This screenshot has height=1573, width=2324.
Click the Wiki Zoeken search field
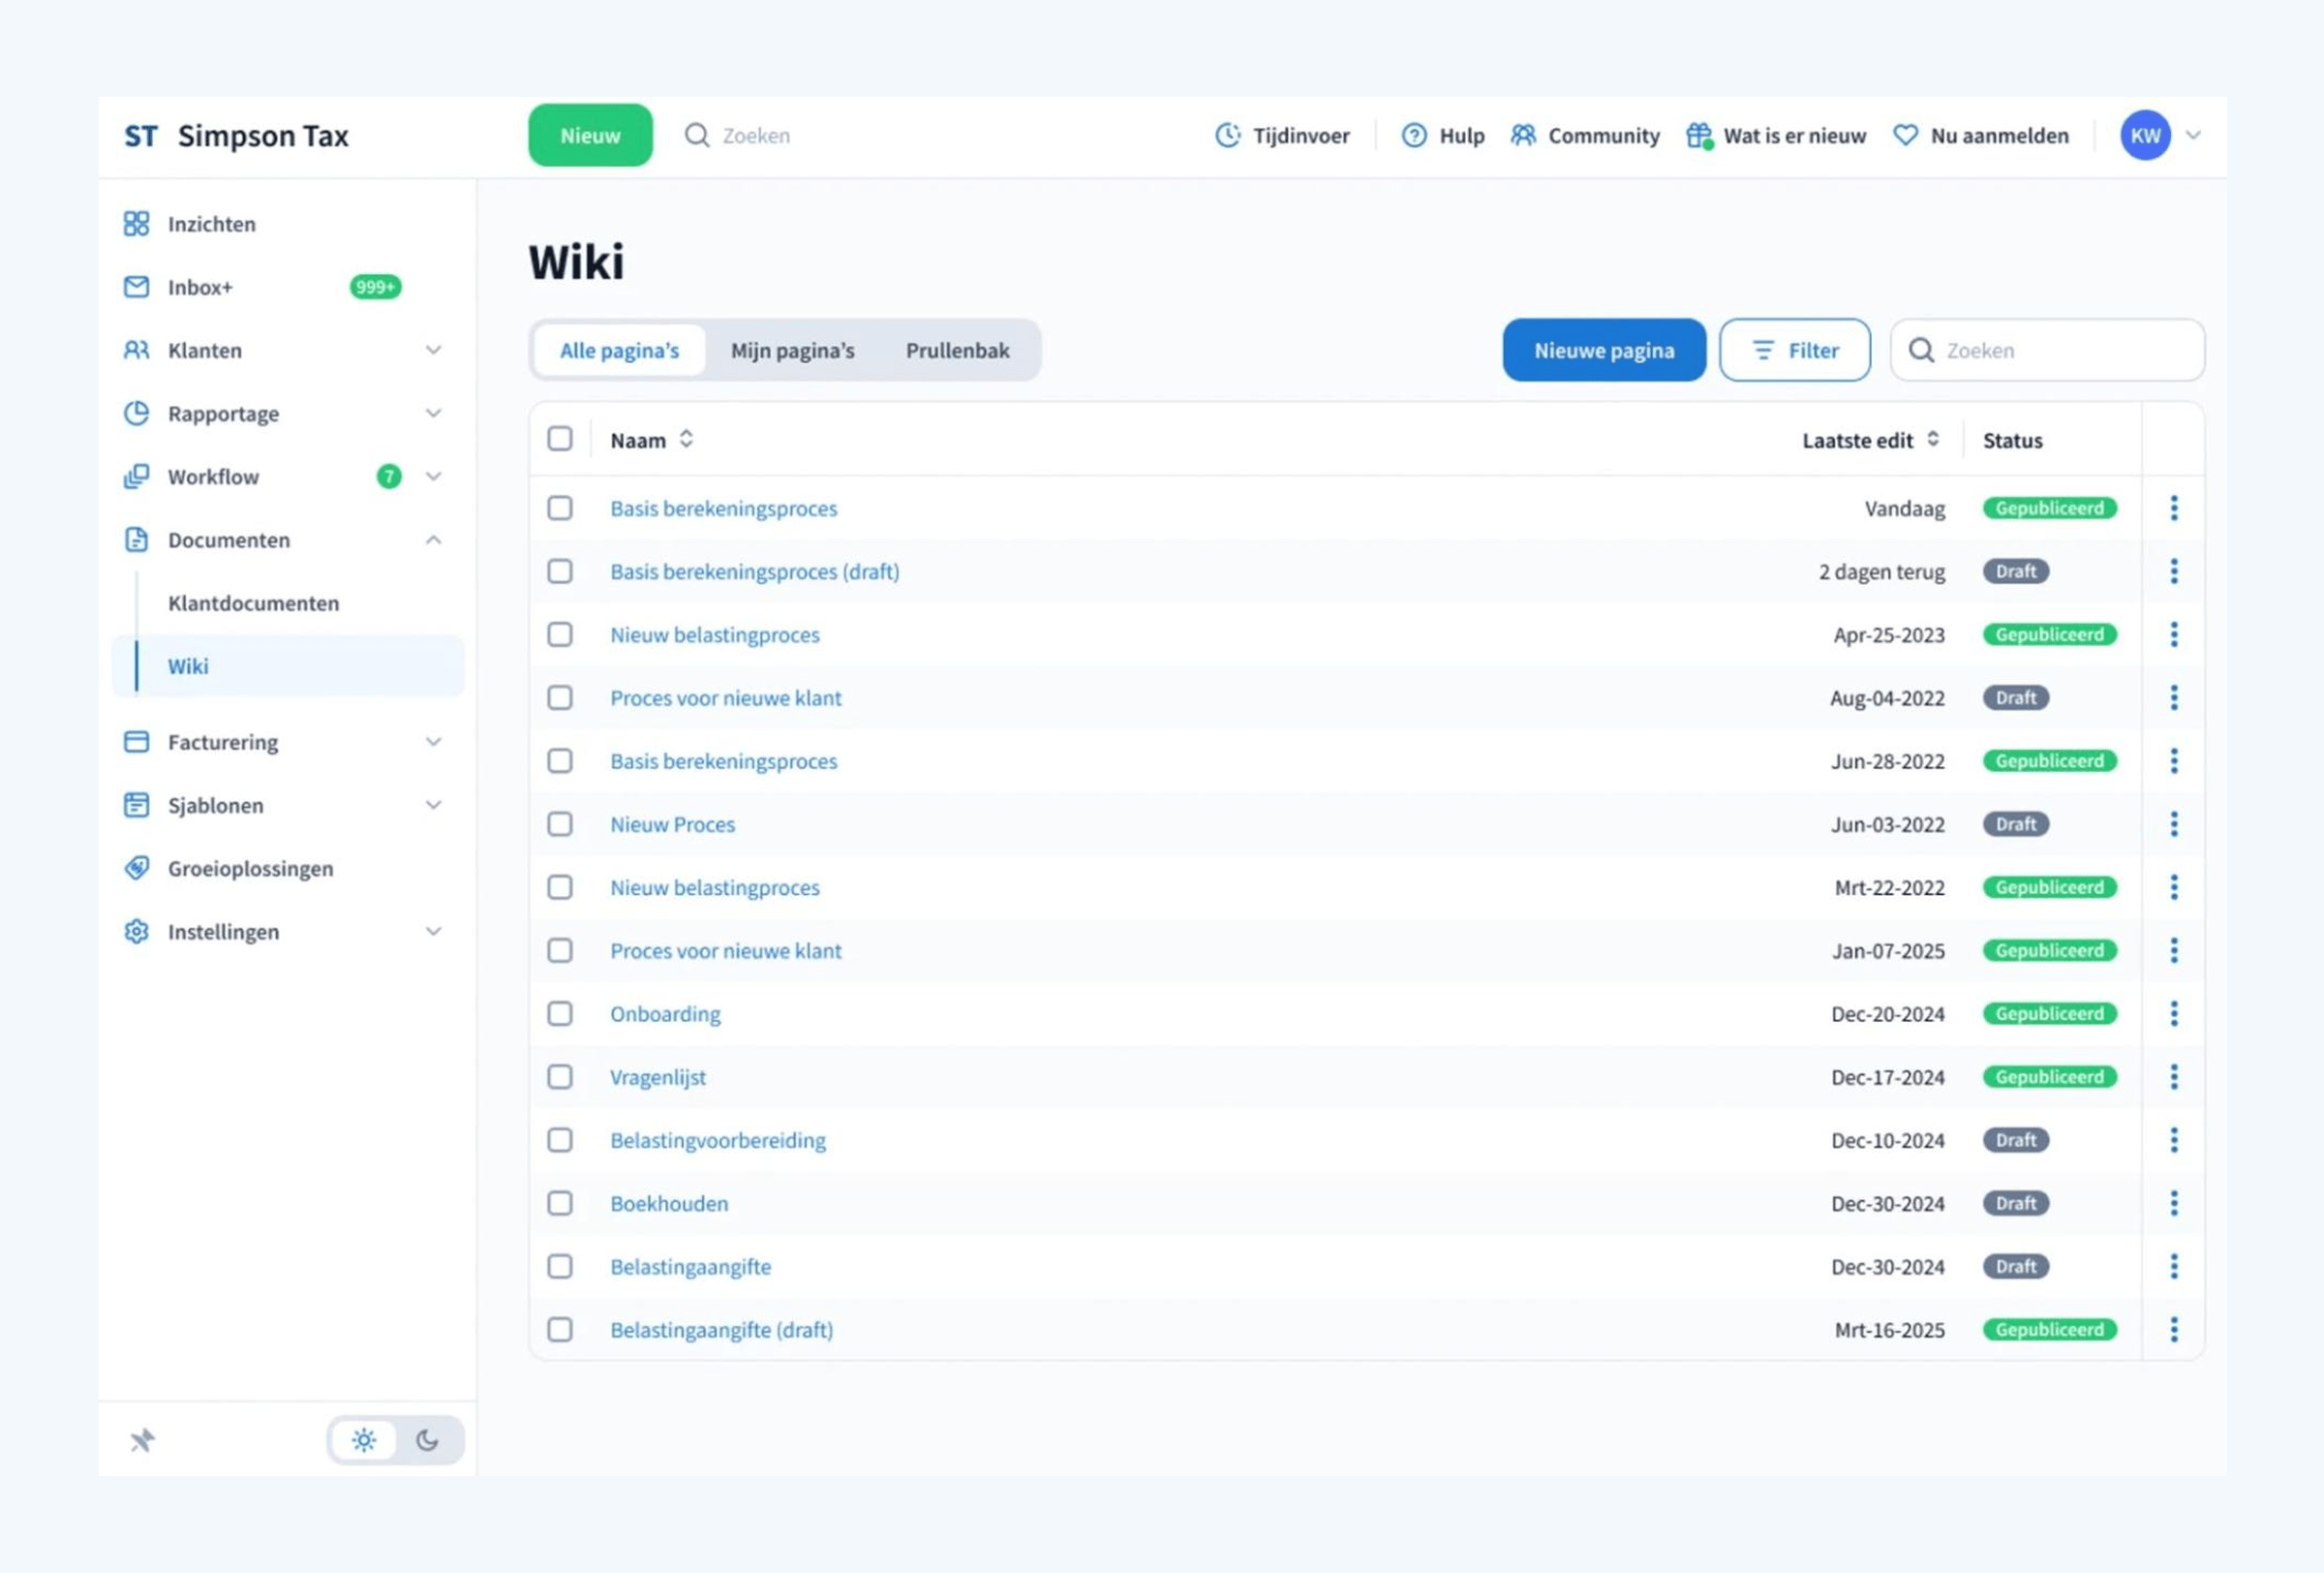point(2047,350)
